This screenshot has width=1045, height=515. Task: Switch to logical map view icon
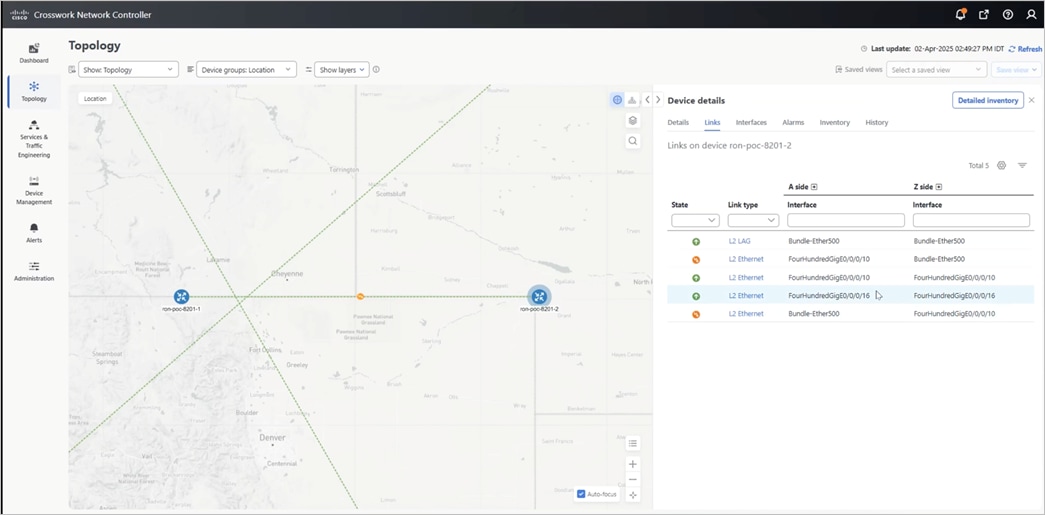(632, 100)
